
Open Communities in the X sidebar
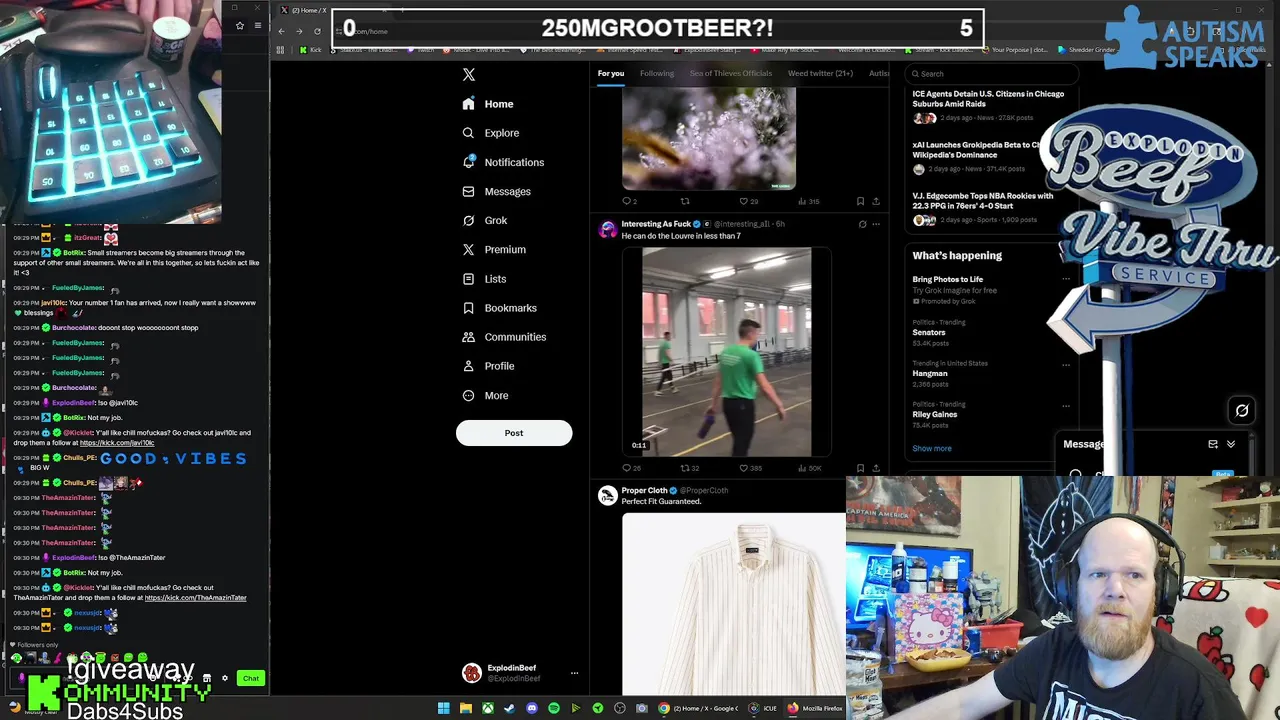[x=504, y=337]
